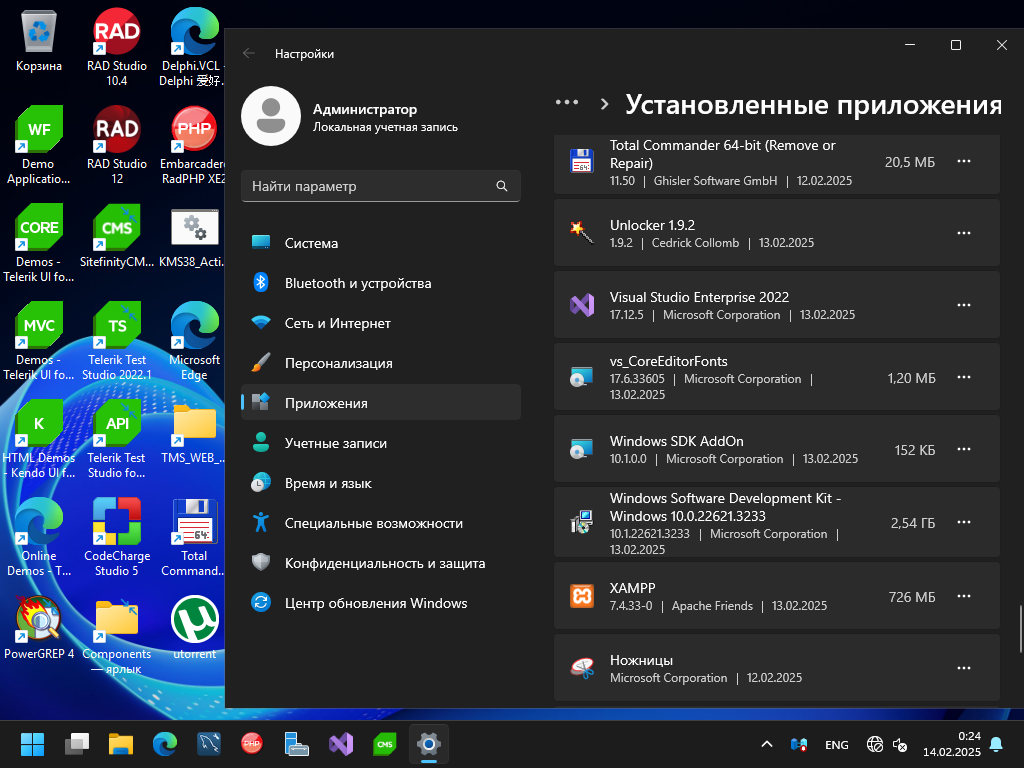Select the KMS38_Acti desktop file icon
Viewport: 1024px width, 768px height.
pos(195,236)
